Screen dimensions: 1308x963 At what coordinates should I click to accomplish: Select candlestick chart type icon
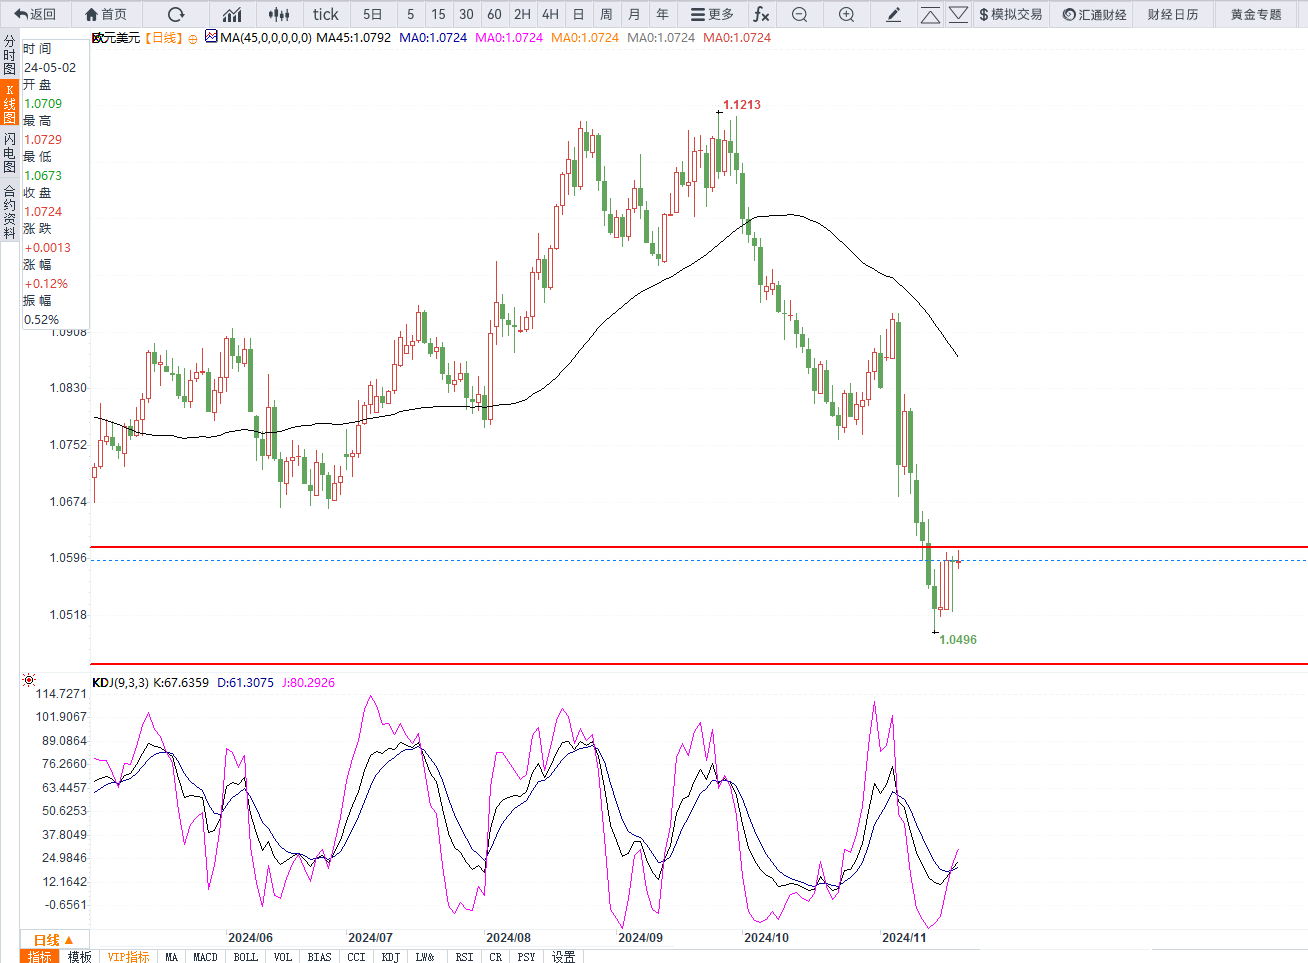pos(280,14)
